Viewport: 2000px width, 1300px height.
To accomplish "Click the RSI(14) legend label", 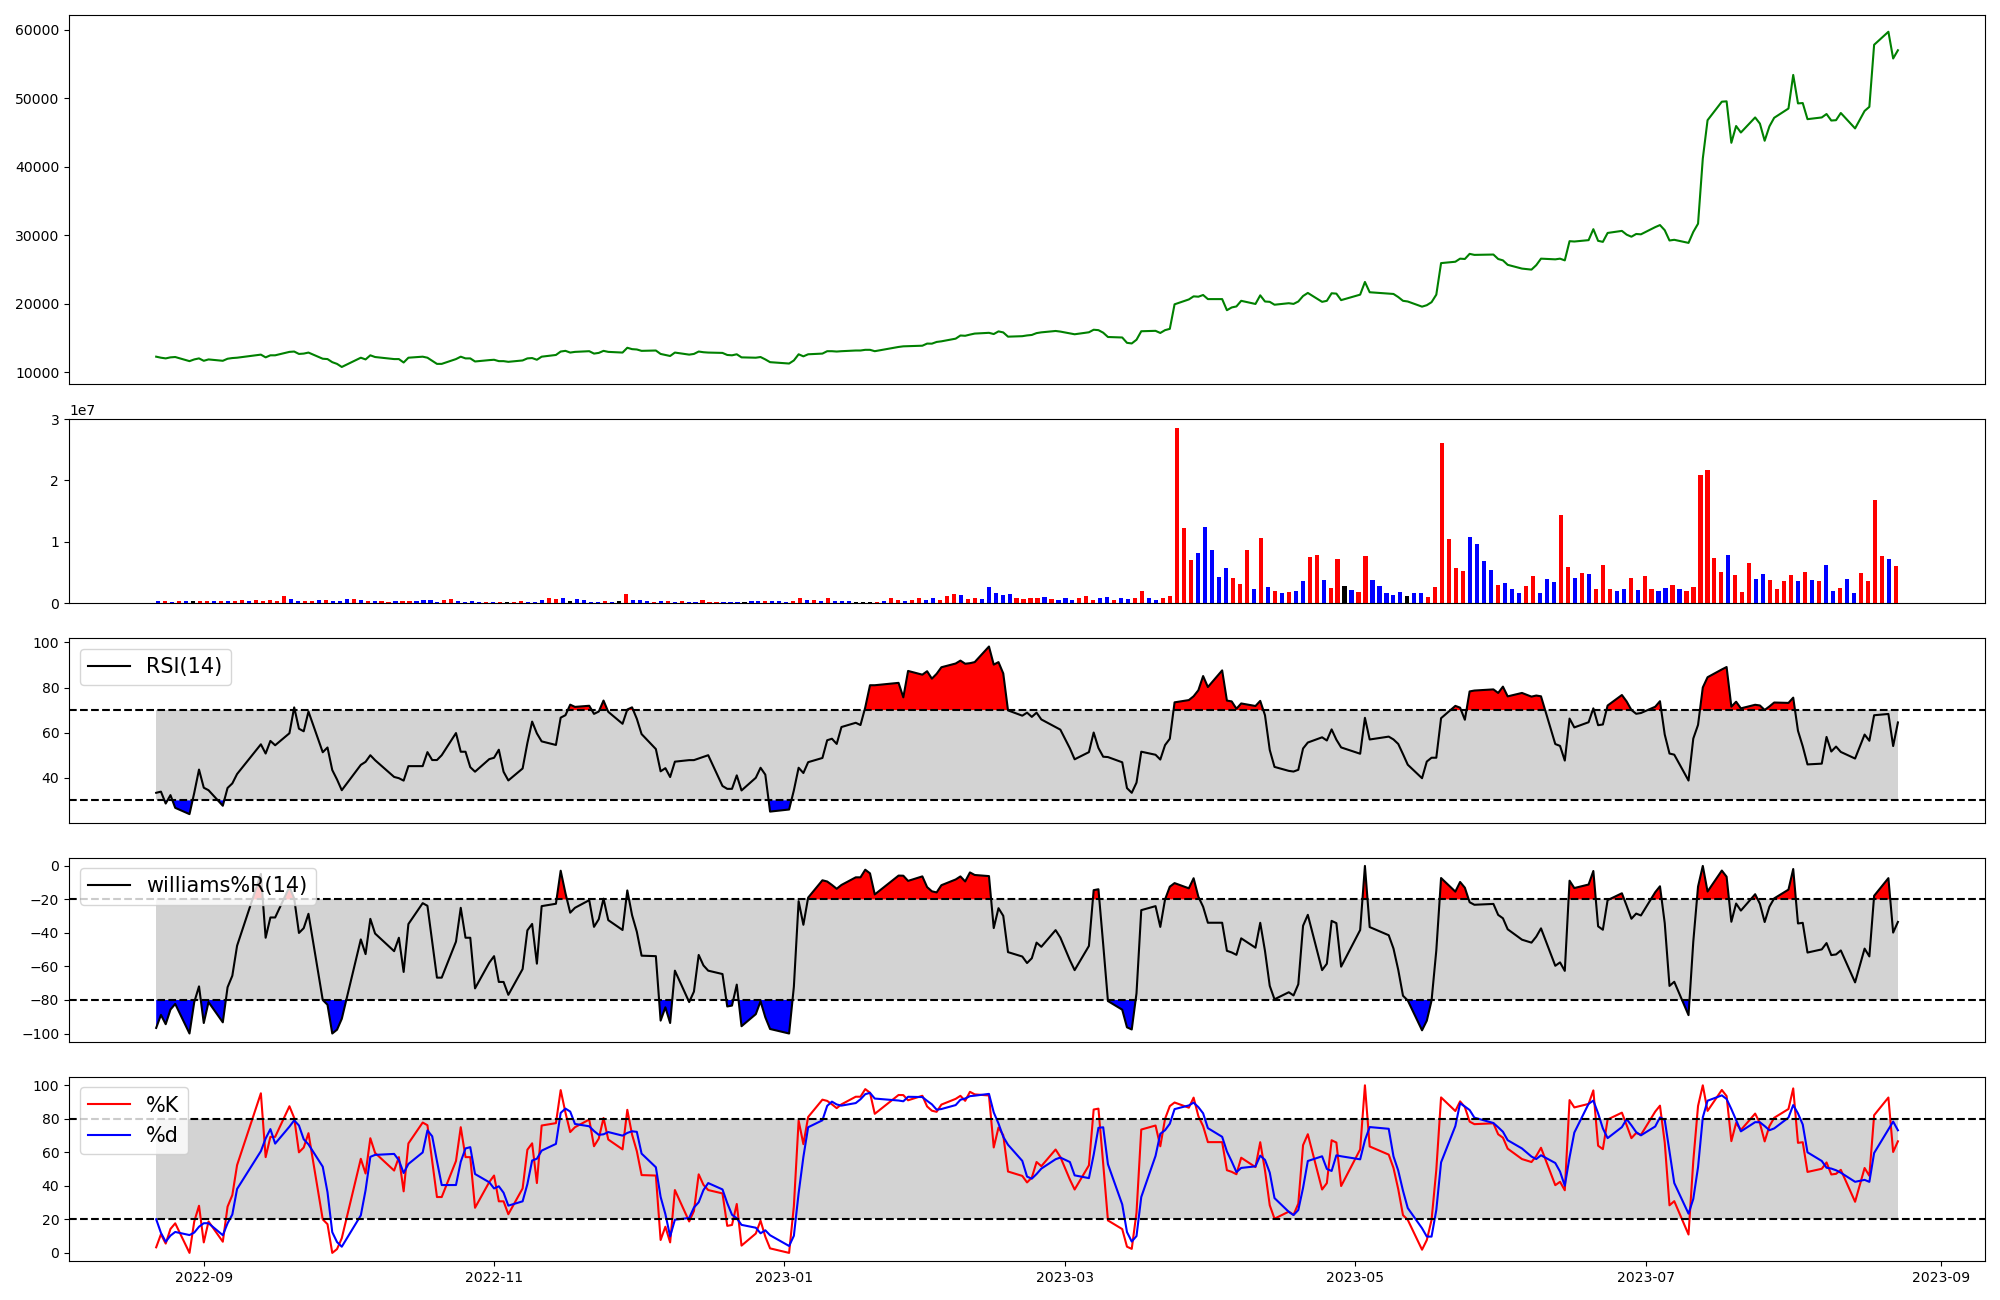I will 184,666.
